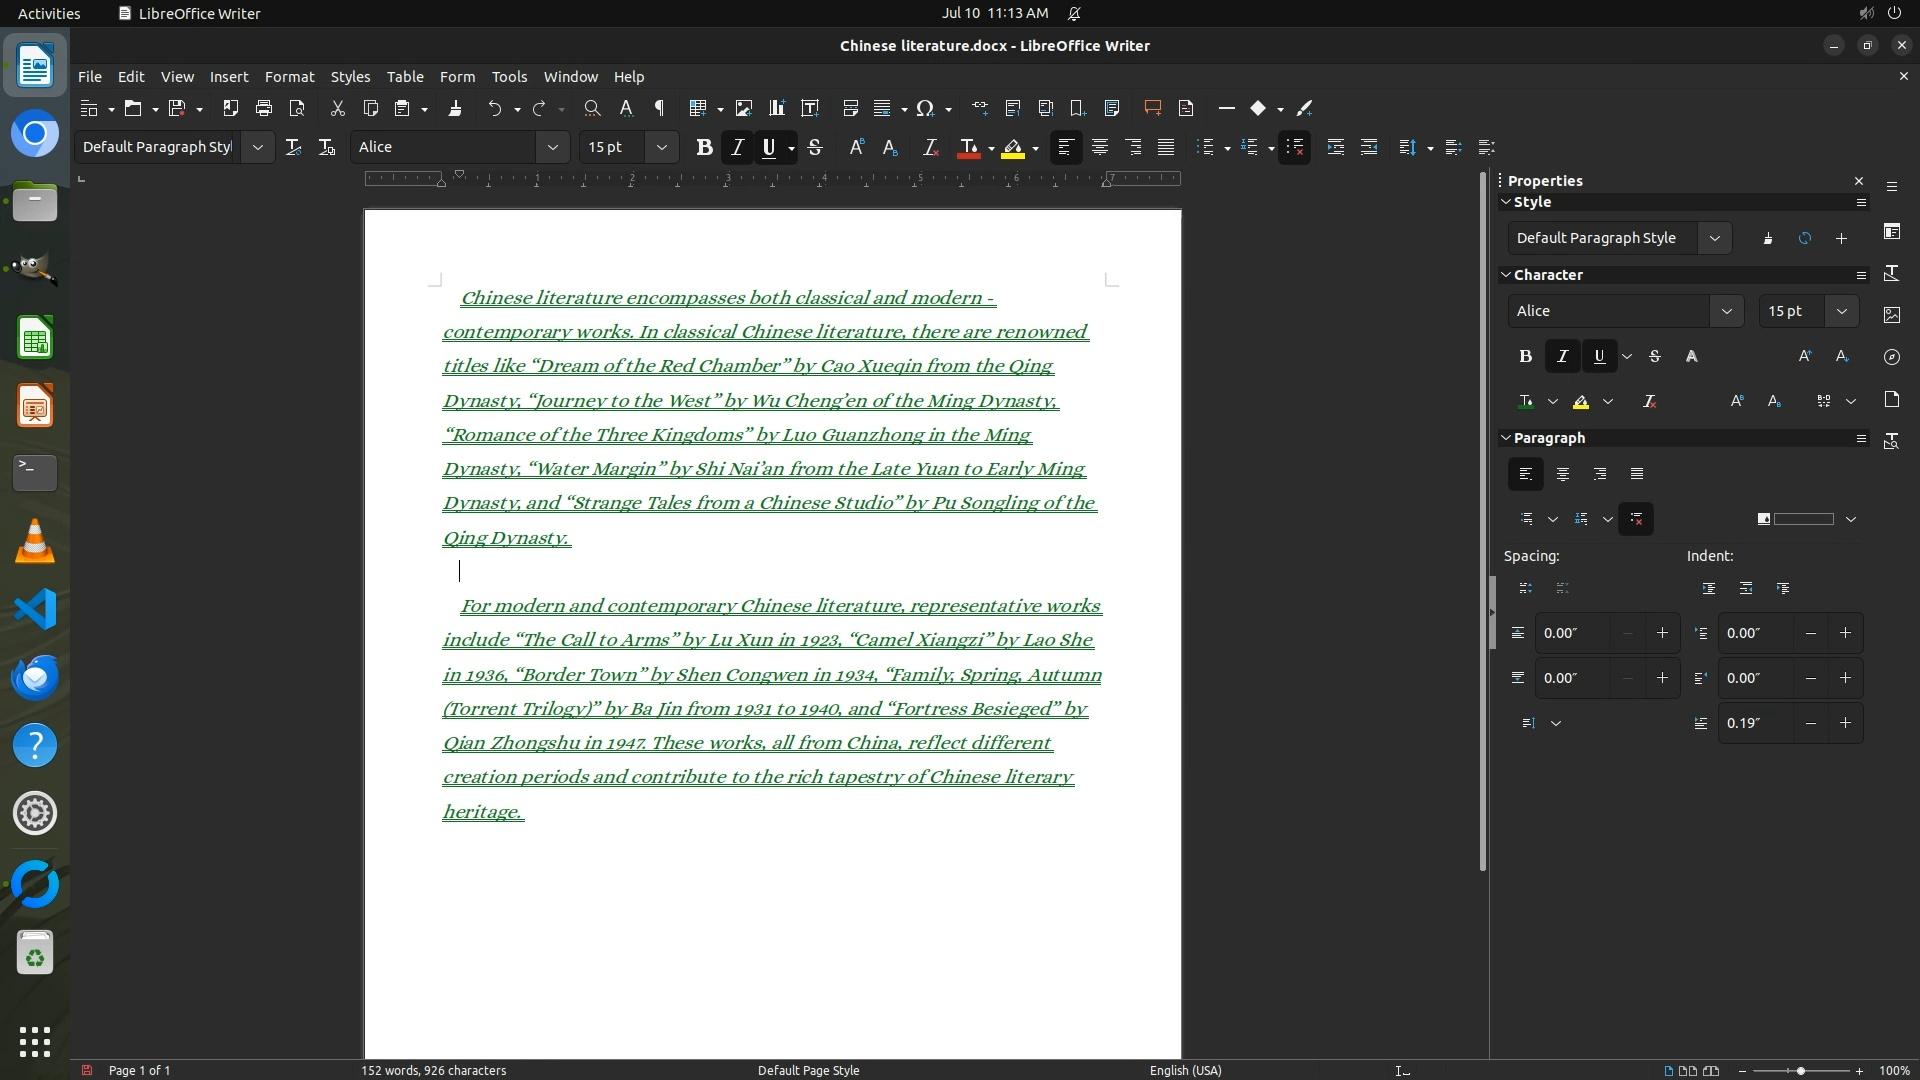
Task: Click the Strikethrough icon in formatting toolbar
Action: [815, 147]
